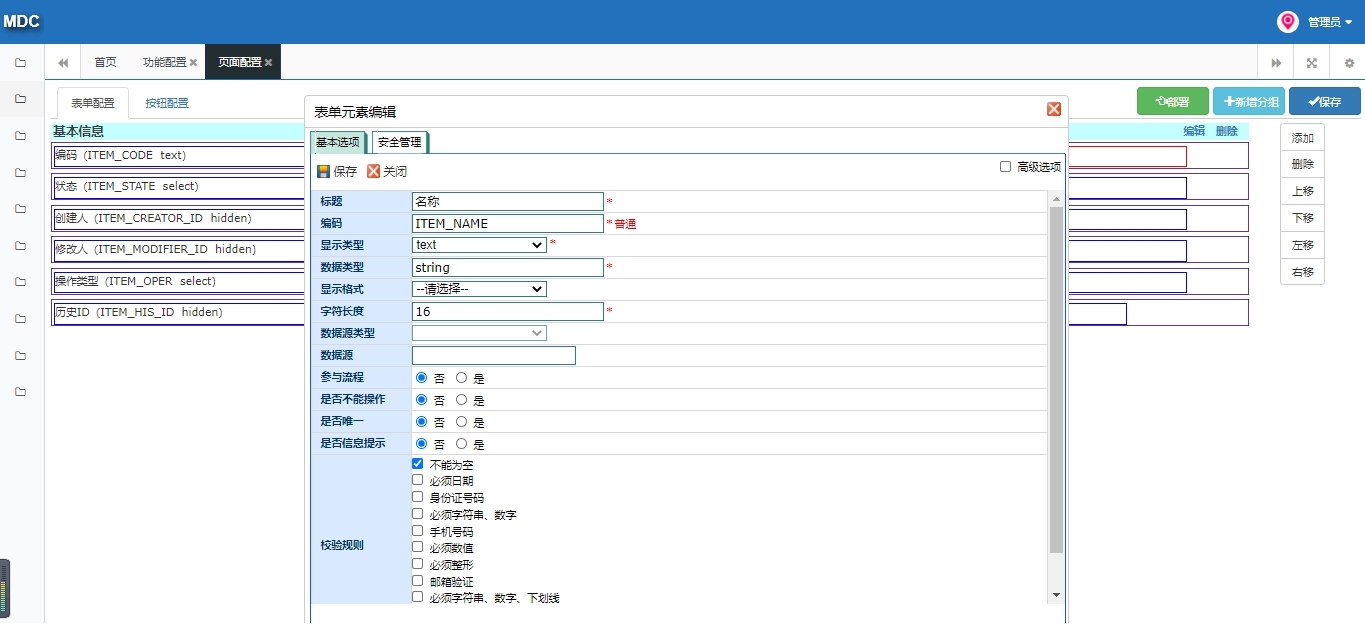Click the 上移 side button
This screenshot has width=1365, height=635.
(1303, 192)
